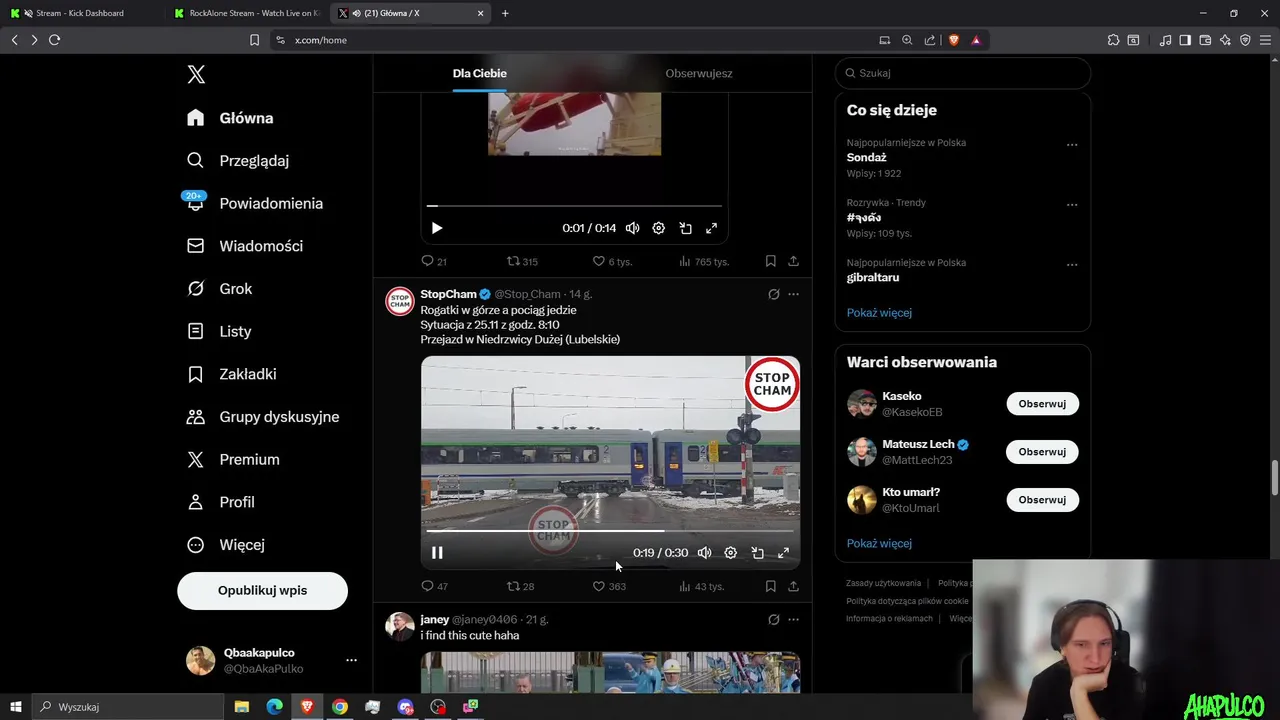
Task: Open replies with 21 comments
Action: tap(434, 261)
